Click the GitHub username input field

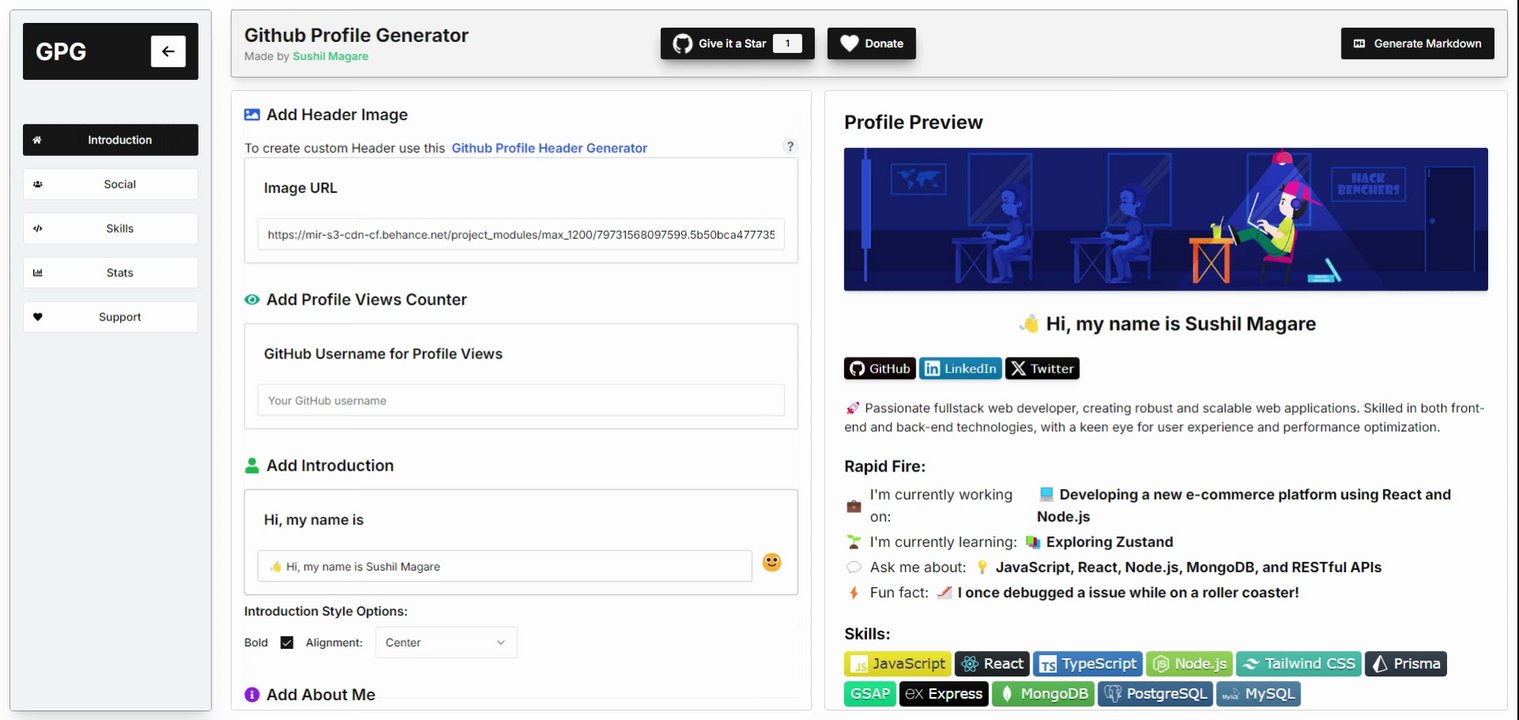tap(521, 400)
